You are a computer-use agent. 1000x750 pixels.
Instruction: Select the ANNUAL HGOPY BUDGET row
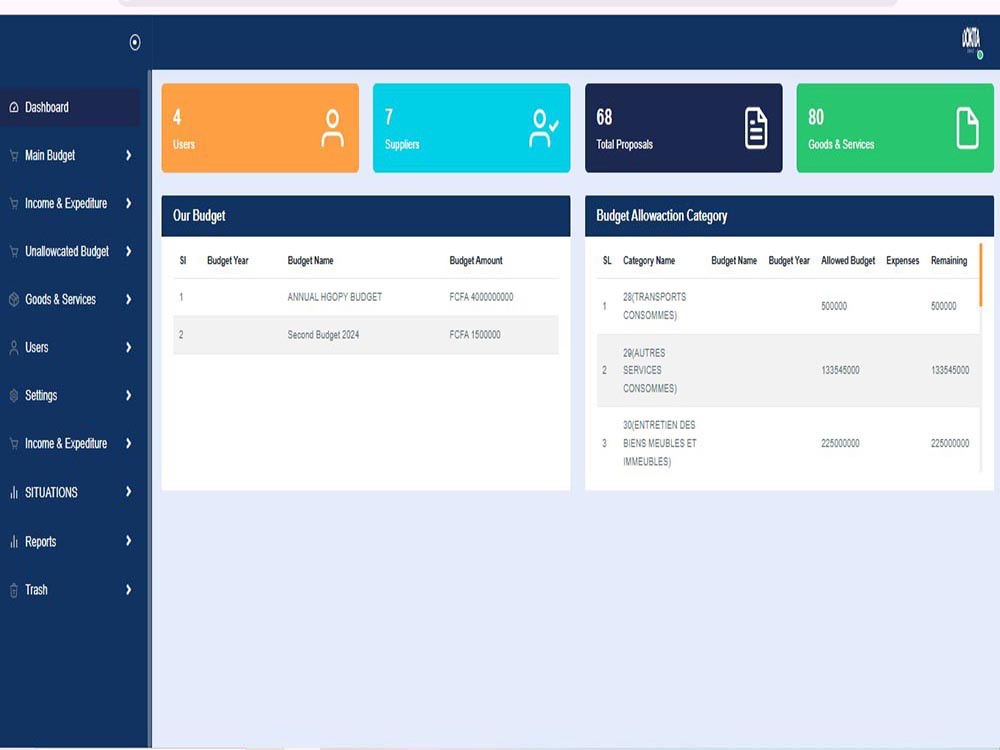point(366,297)
